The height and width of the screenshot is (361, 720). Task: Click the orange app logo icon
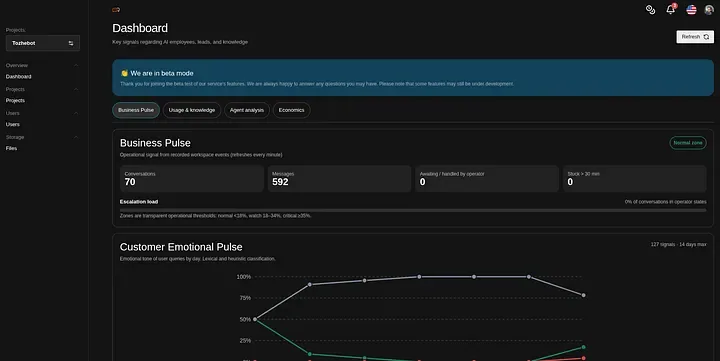click(x=116, y=10)
